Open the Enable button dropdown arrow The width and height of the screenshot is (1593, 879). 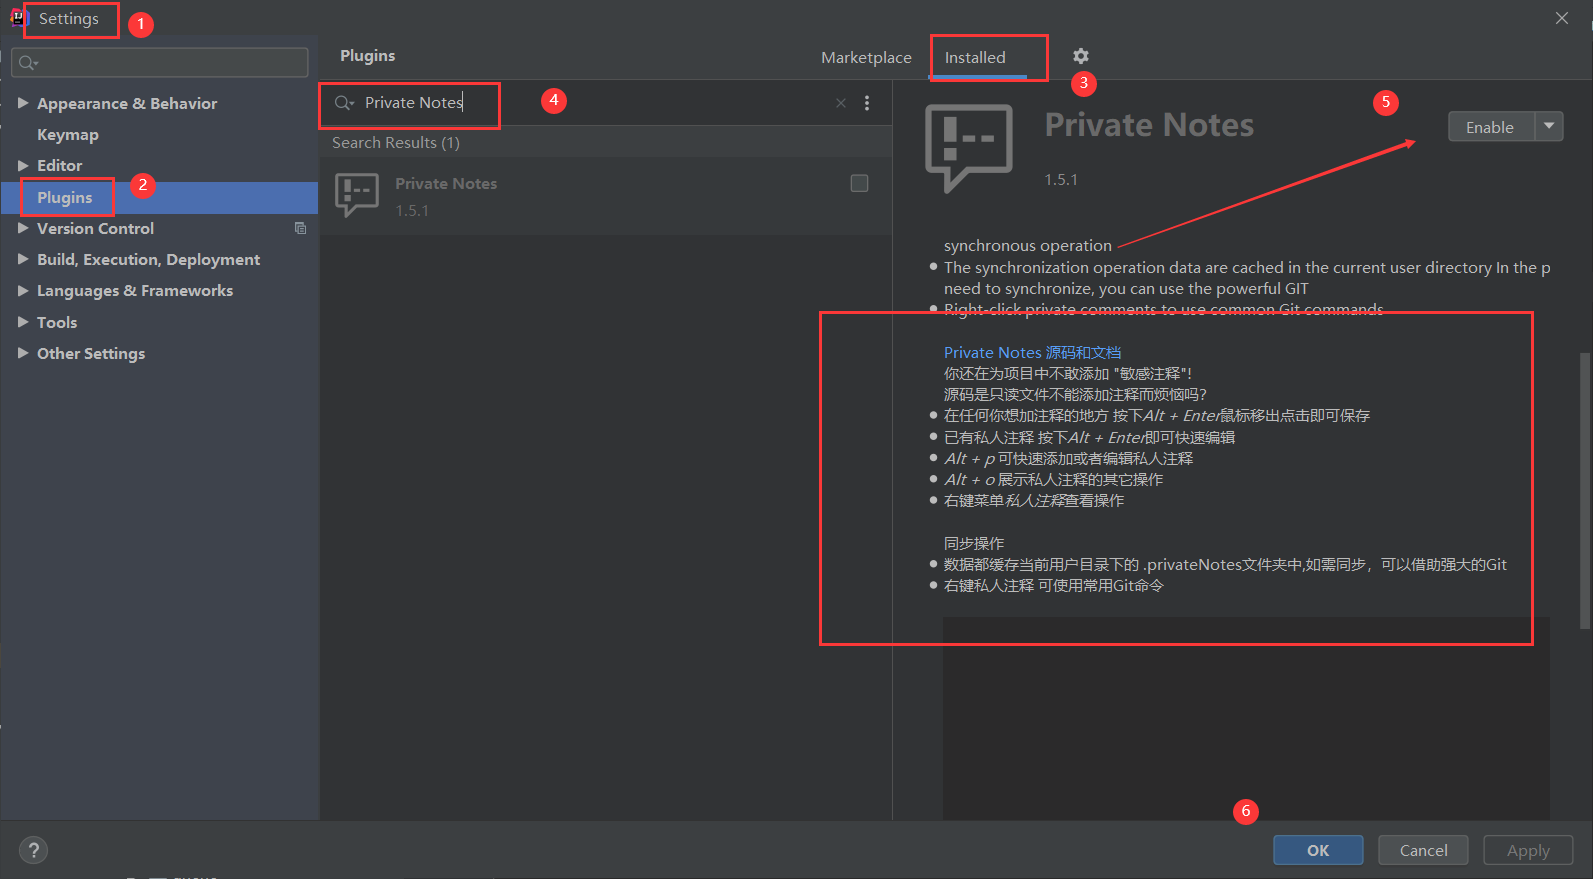coord(1549,126)
